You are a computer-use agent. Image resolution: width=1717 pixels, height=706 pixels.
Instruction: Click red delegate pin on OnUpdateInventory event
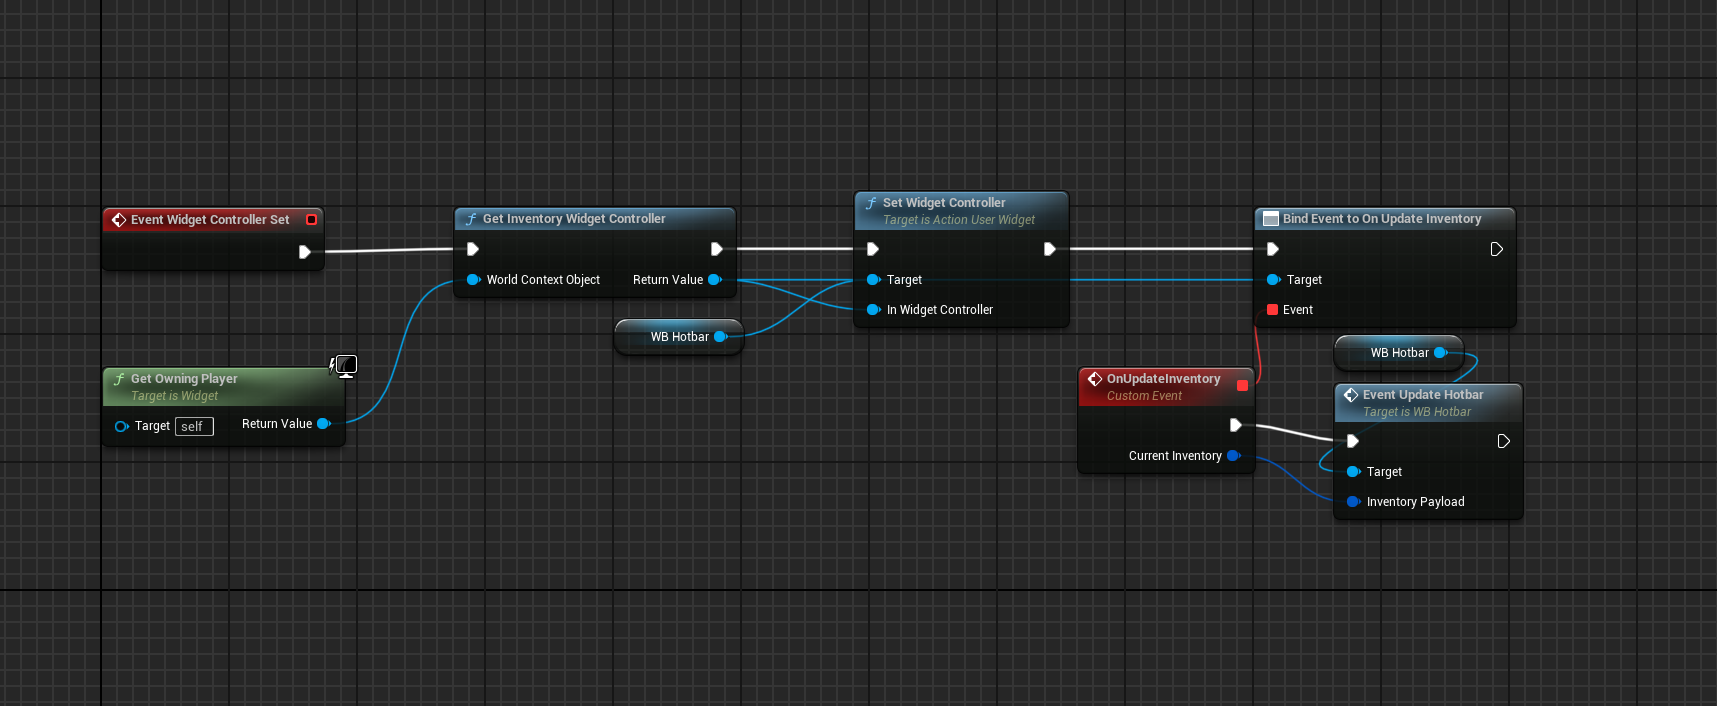pos(1242,385)
